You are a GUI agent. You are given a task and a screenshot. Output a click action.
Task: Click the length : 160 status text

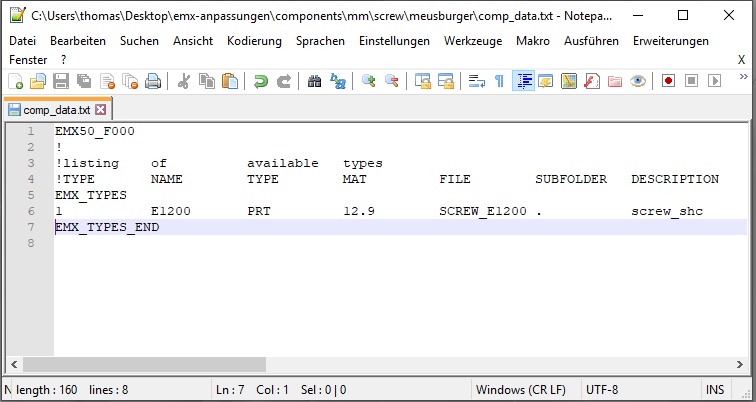[x=47, y=389]
